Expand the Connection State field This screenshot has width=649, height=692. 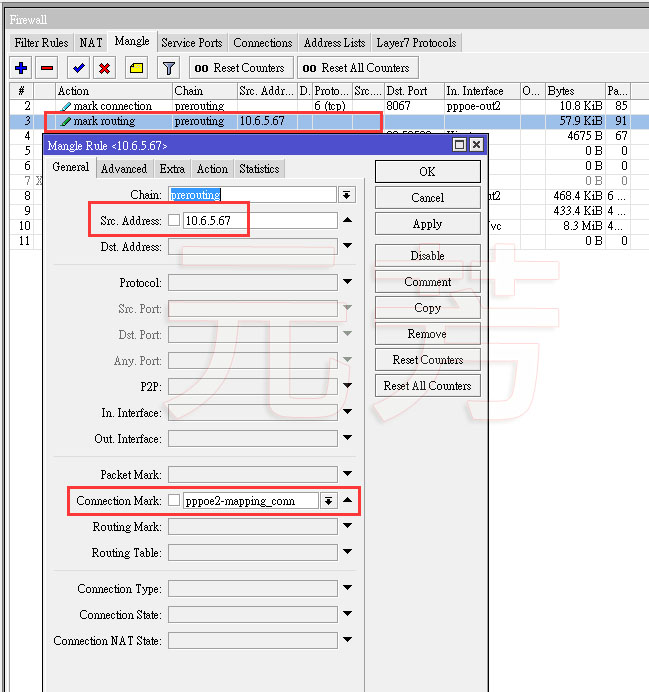point(348,613)
